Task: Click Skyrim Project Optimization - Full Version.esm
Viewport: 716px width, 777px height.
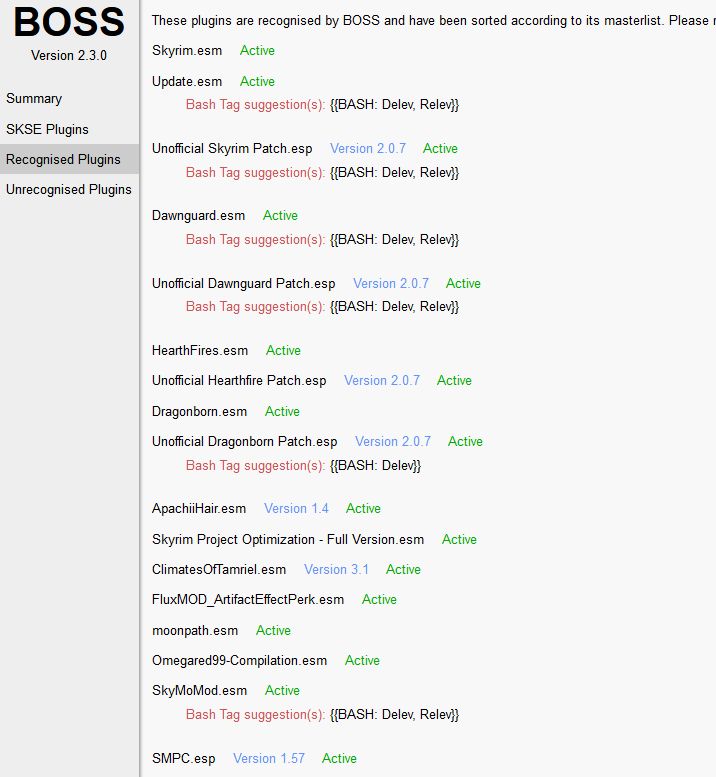Action: pos(288,539)
